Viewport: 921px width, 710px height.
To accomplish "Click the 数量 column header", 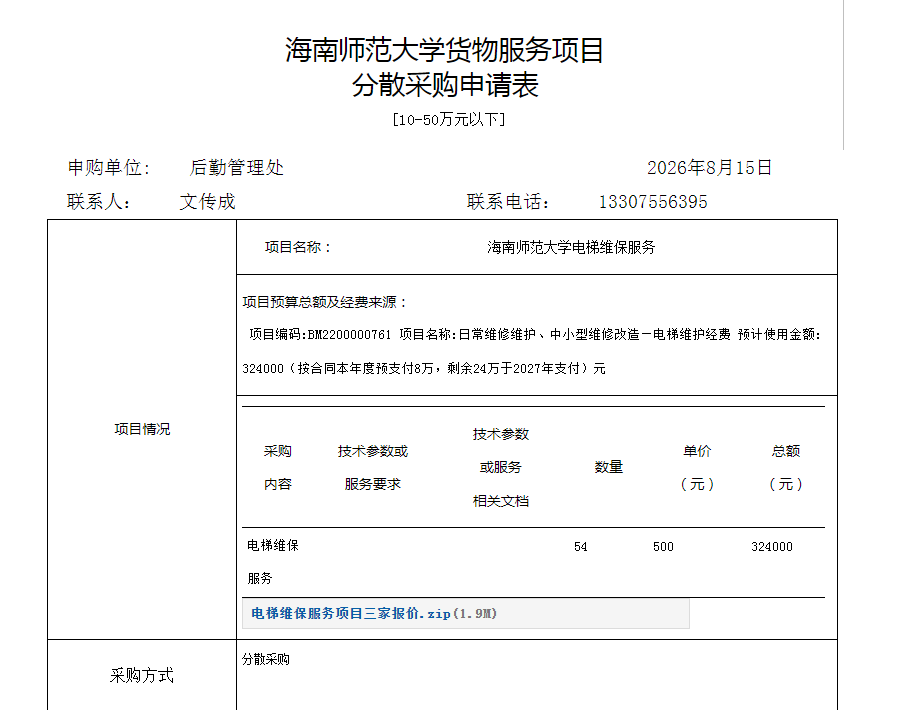I will 609,467.
